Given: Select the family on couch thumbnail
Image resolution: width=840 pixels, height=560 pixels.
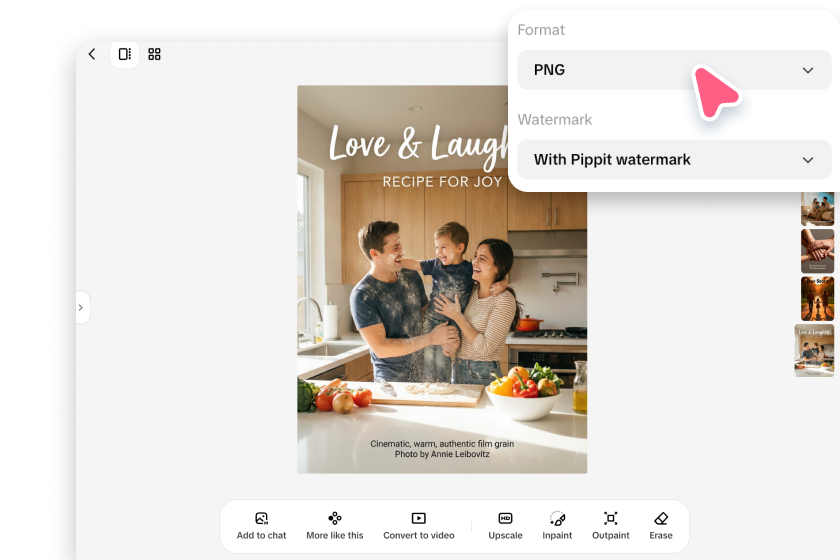Looking at the screenshot, I should tap(817, 209).
